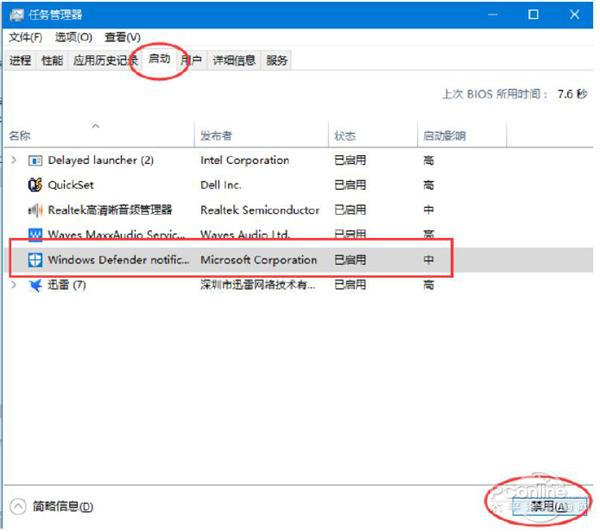Switch to the 性能 tab
Screen dimensions: 600x532
tap(52, 60)
